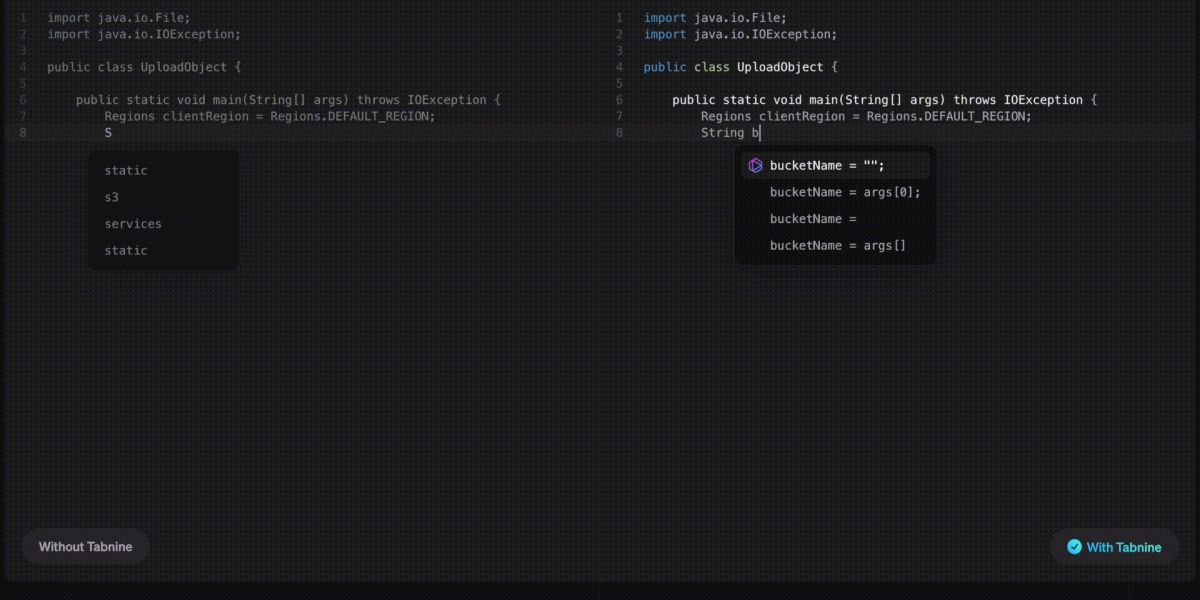The height and width of the screenshot is (600, 1200).
Task: Choose the bucketName = args[0]; completion
Action: pyautogui.click(x=844, y=192)
